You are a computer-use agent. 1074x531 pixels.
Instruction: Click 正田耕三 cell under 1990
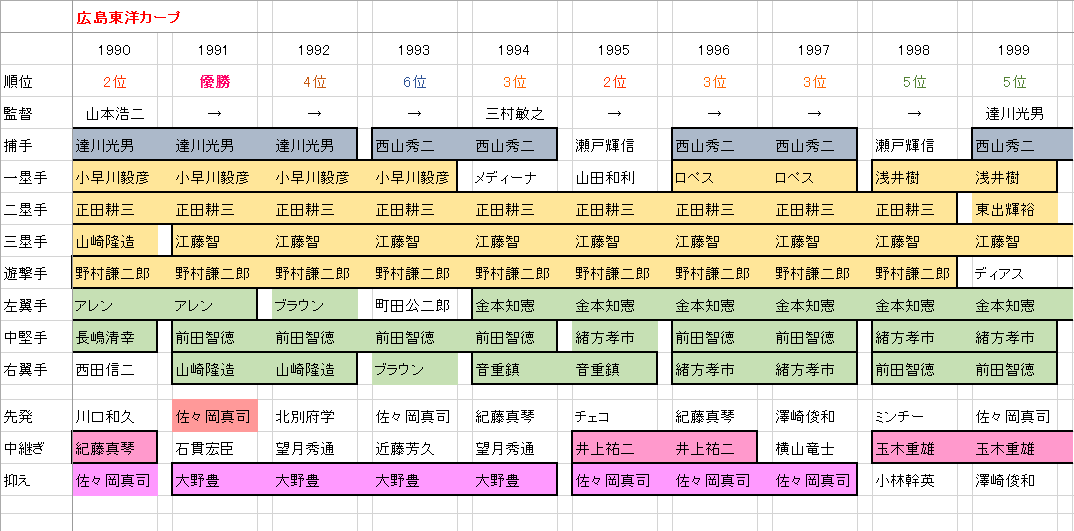coord(114,210)
